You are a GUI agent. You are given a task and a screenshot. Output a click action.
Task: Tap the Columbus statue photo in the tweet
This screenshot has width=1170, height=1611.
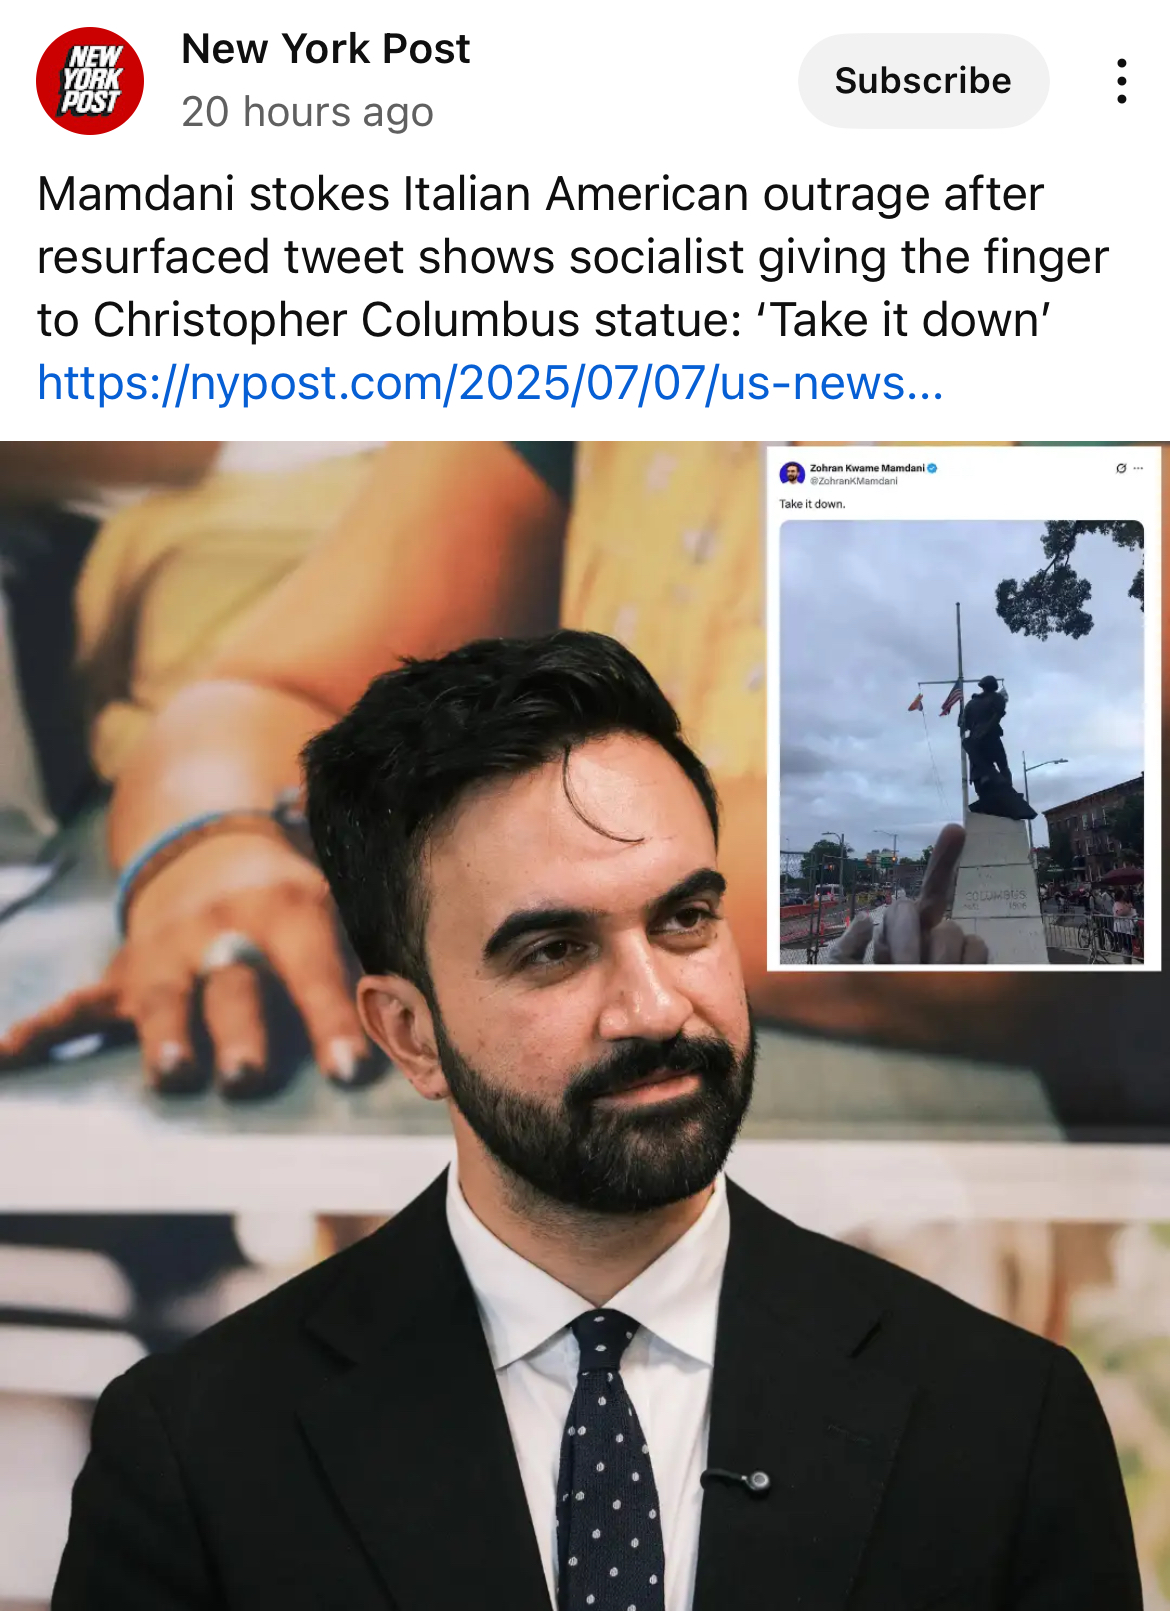pyautogui.click(x=962, y=742)
